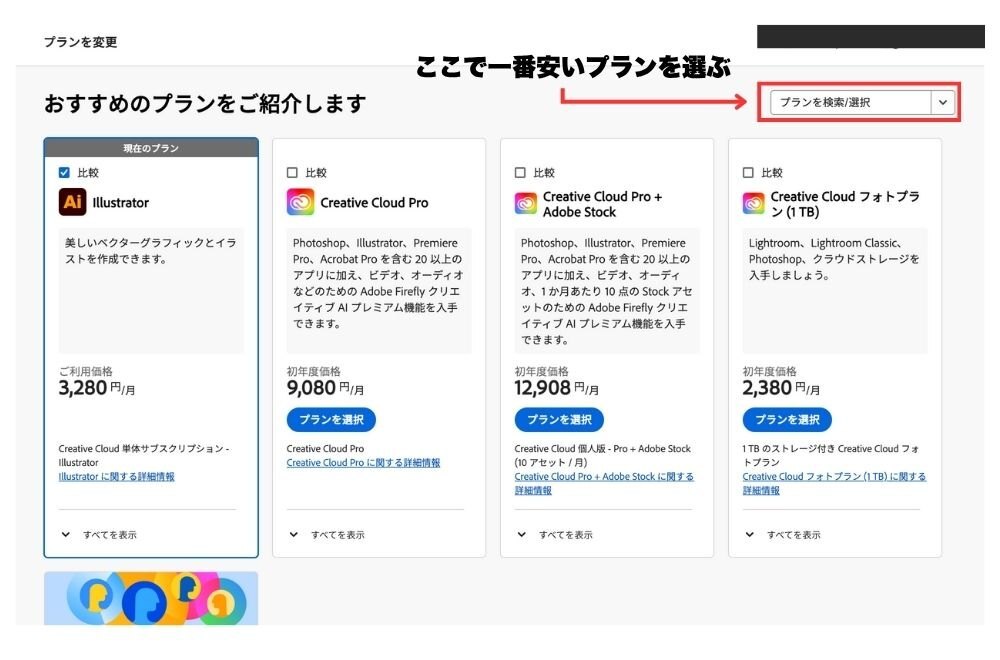This screenshot has width=1000, height=660.
Task: Uncheck the 比較 checkbox on the Illustrator card
Action: click(64, 172)
